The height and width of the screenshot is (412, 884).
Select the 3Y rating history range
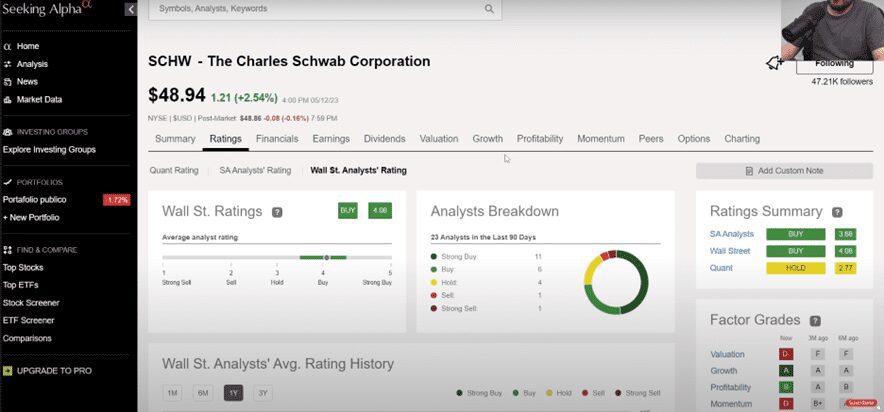point(262,393)
